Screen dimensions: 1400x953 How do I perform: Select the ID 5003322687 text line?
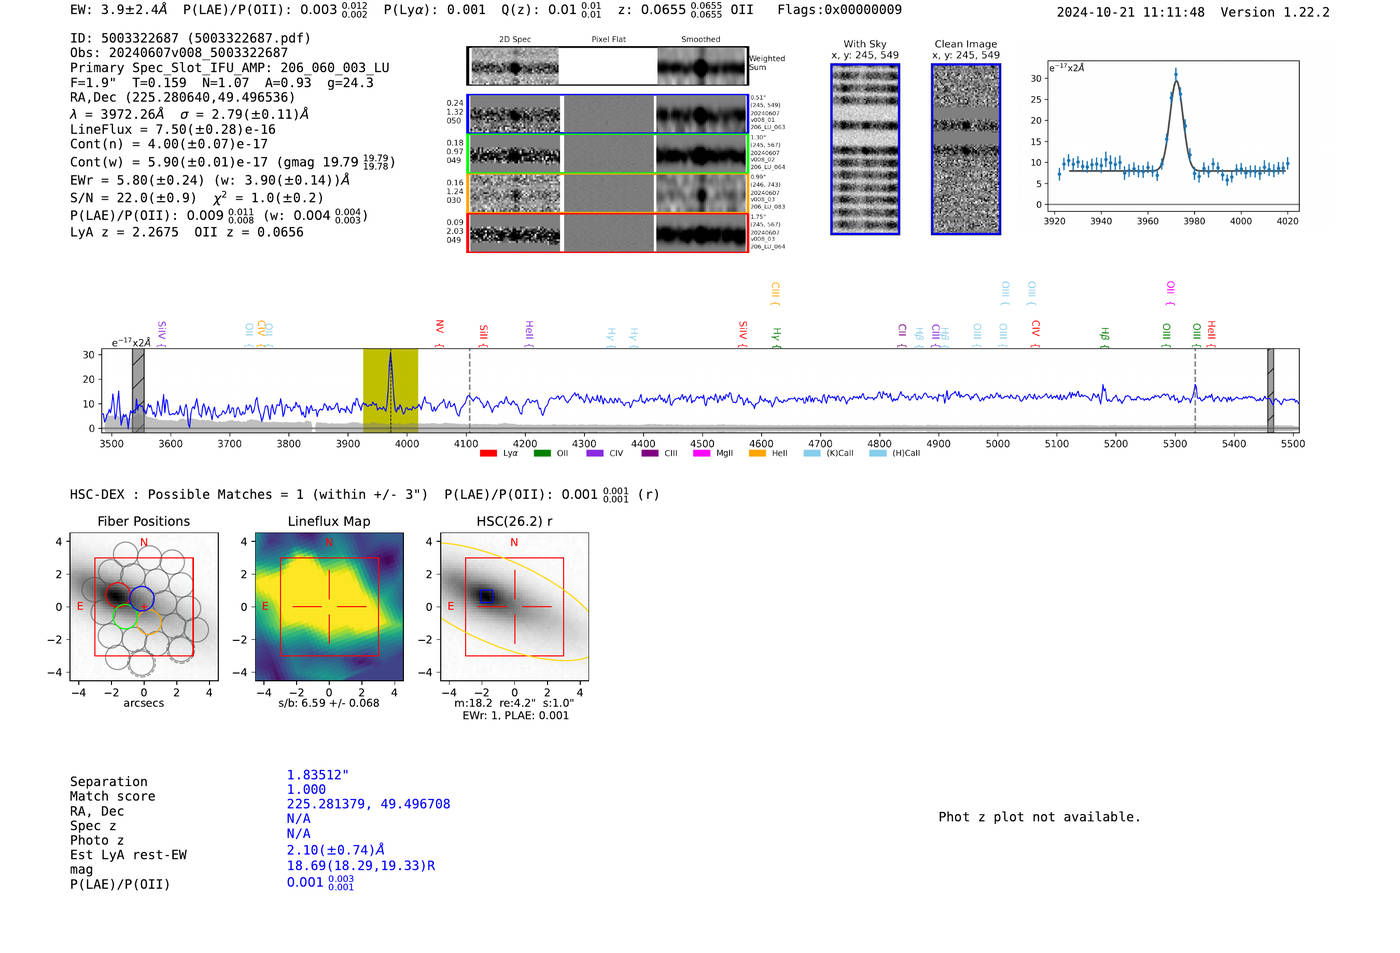pyautogui.click(x=190, y=38)
